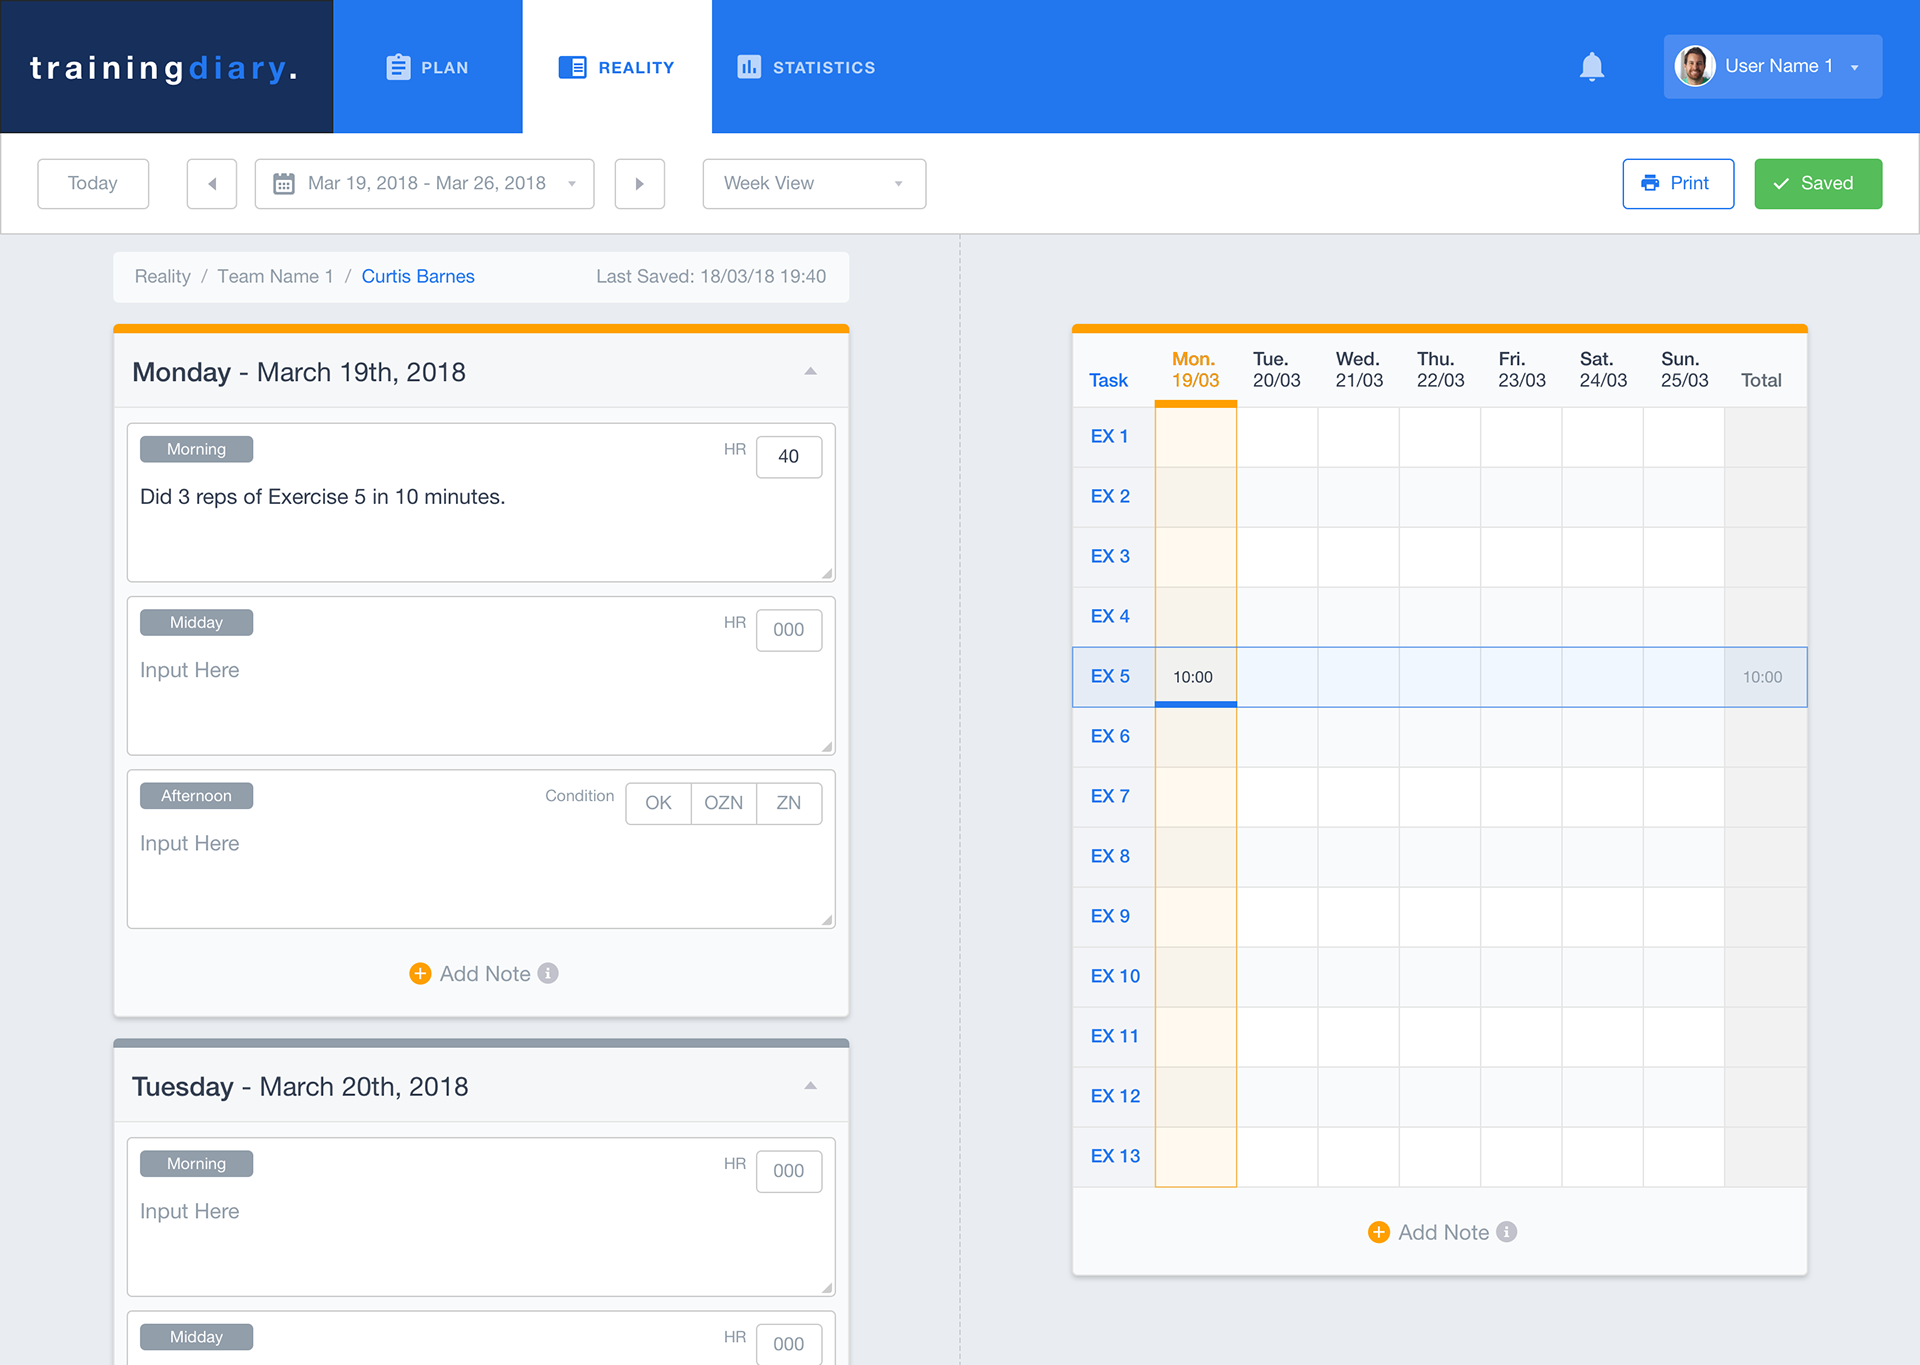Click the Monday Midday tag

pyautogui.click(x=196, y=622)
